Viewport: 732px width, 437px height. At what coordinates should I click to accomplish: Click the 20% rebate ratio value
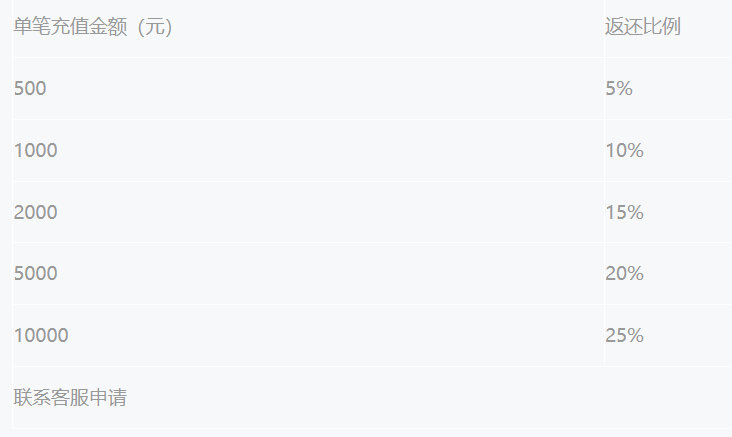[624, 273]
